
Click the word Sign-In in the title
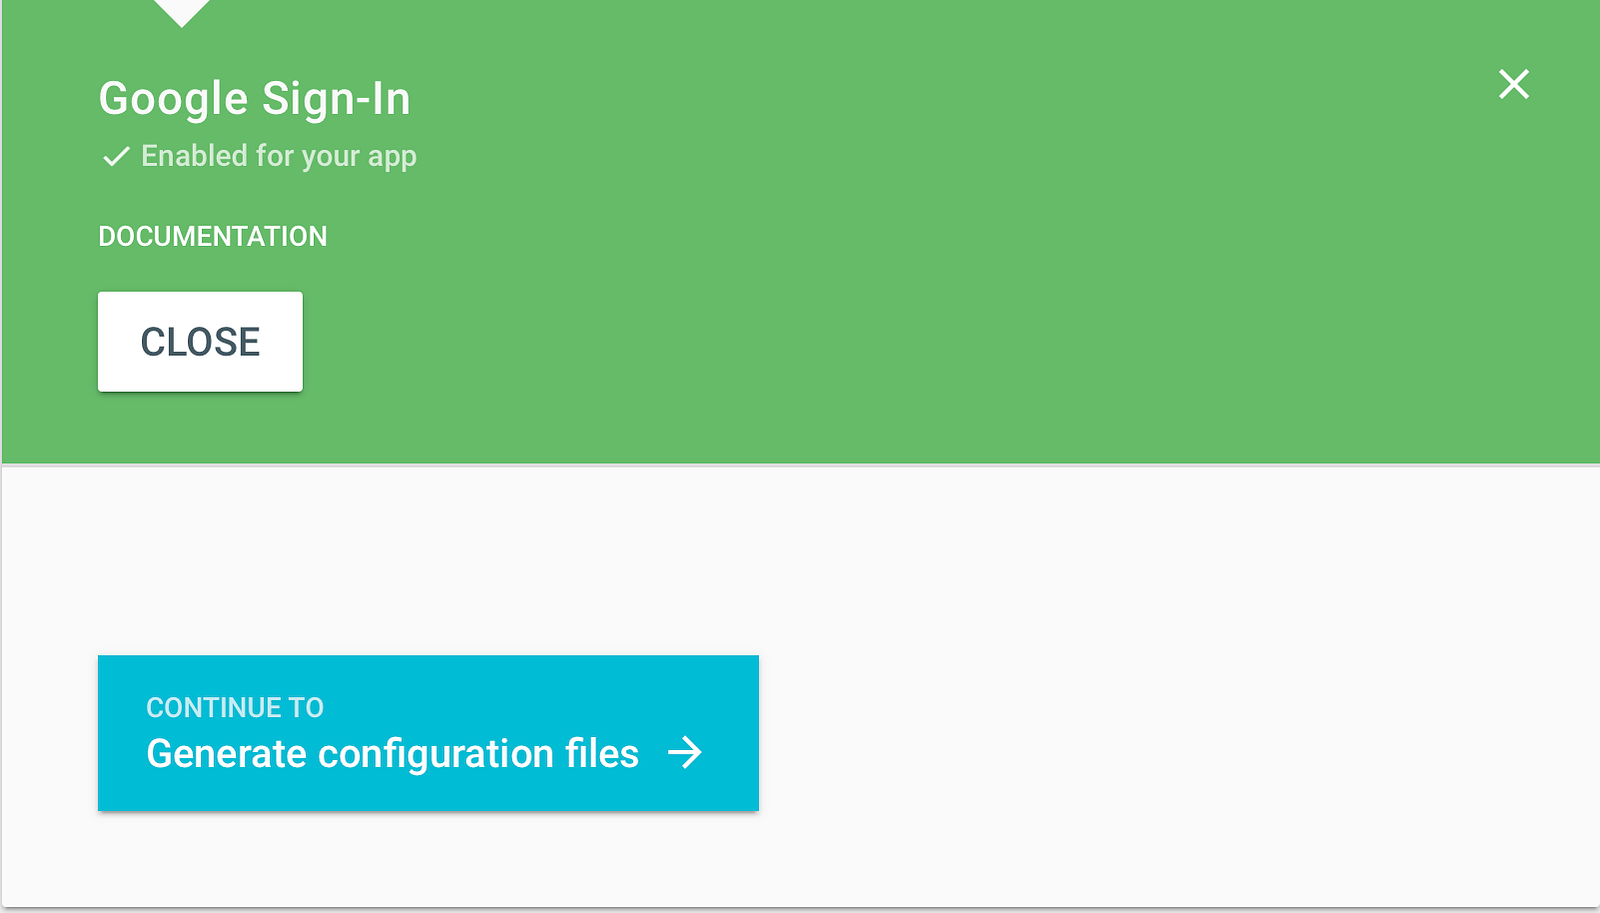pos(336,99)
